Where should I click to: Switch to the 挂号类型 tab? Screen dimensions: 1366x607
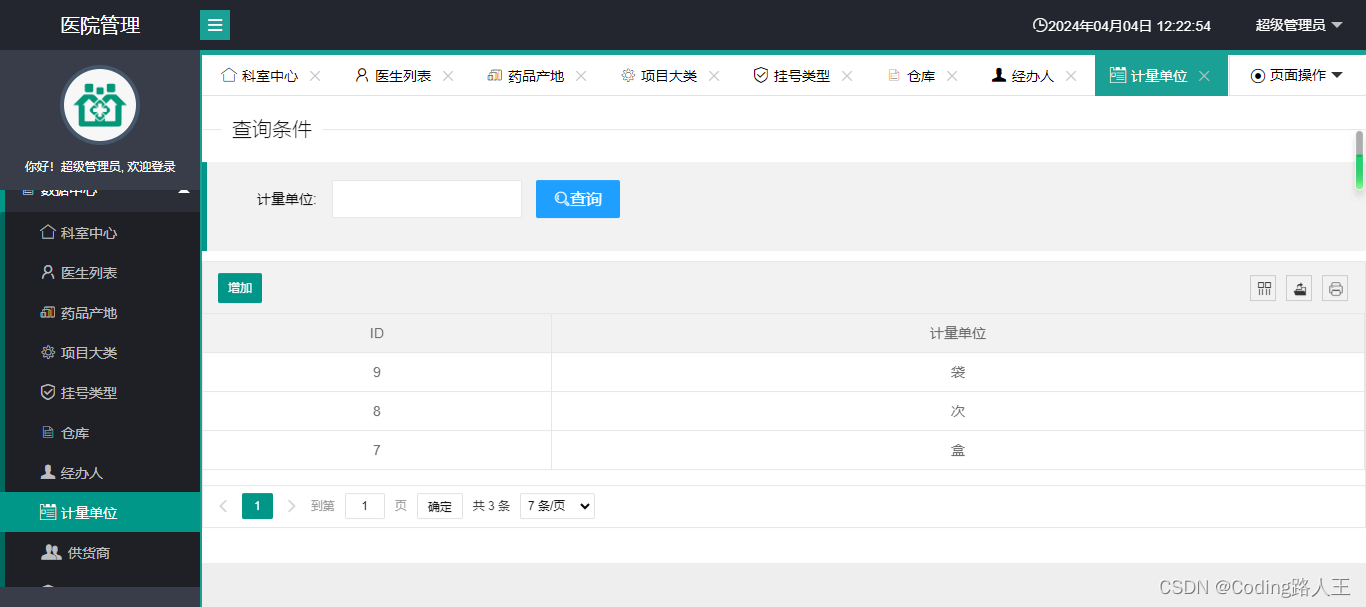tap(792, 75)
